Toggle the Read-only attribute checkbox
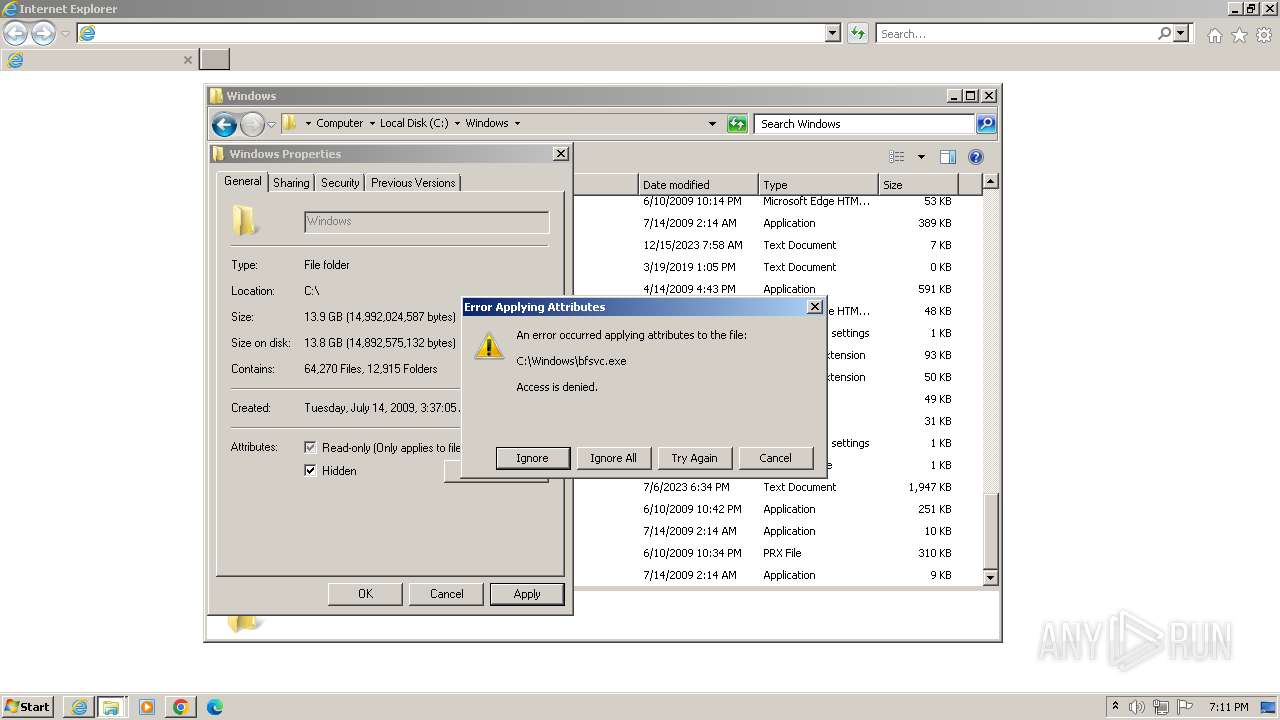The width and height of the screenshot is (1280, 720). pyautogui.click(x=310, y=448)
